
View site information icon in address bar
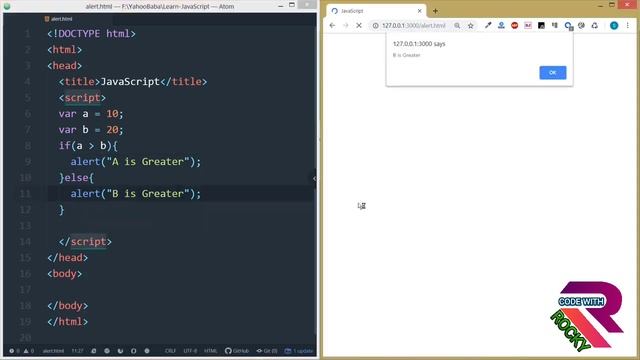pyautogui.click(x=375, y=25)
